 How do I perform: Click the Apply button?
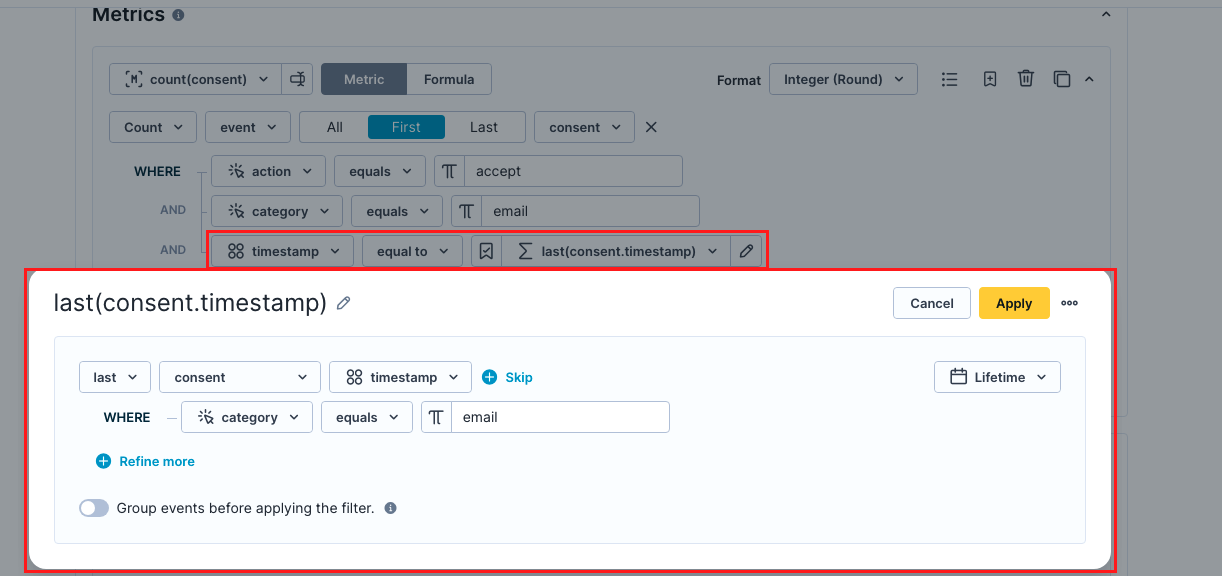point(1014,303)
